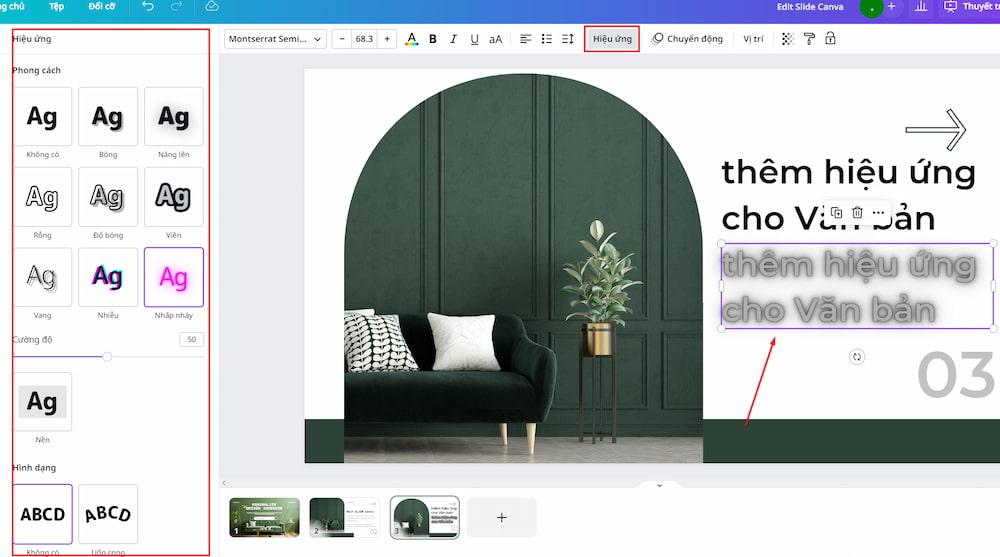The height and width of the screenshot is (557, 1000).
Task: Click the Hiệu ứng toolbar button
Action: [x=612, y=39]
